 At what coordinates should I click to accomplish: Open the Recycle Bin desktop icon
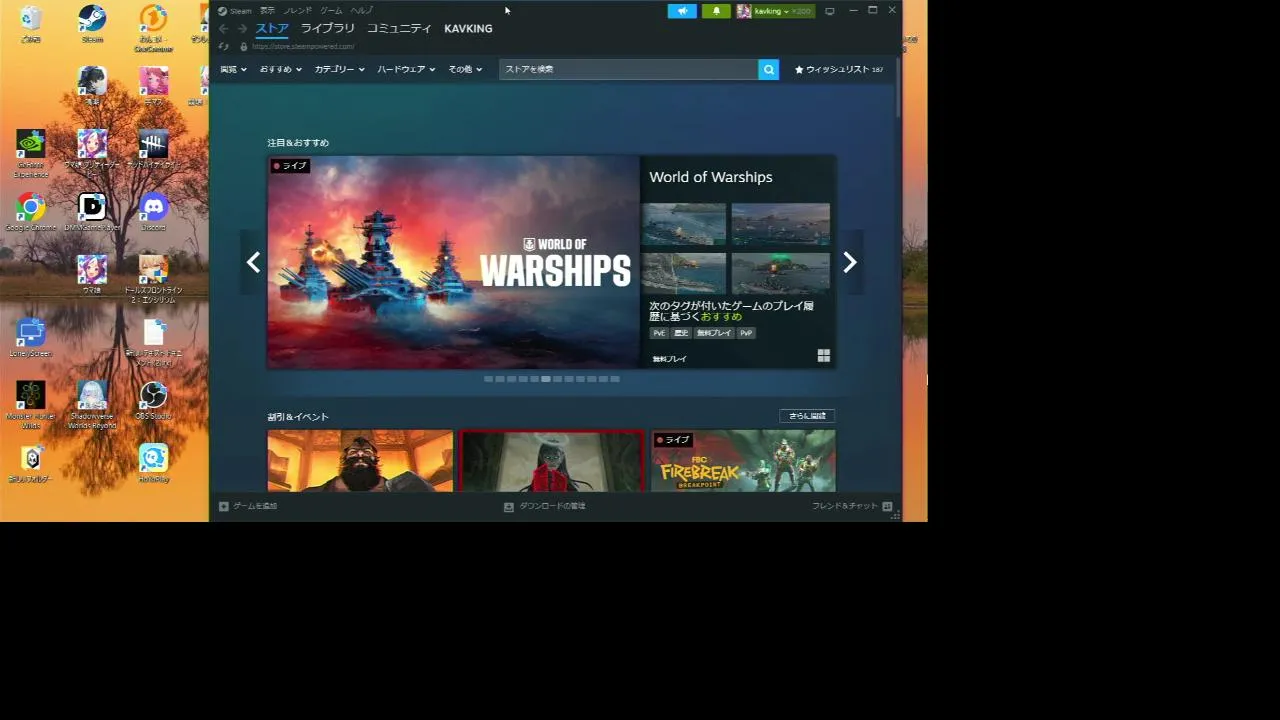point(31,24)
